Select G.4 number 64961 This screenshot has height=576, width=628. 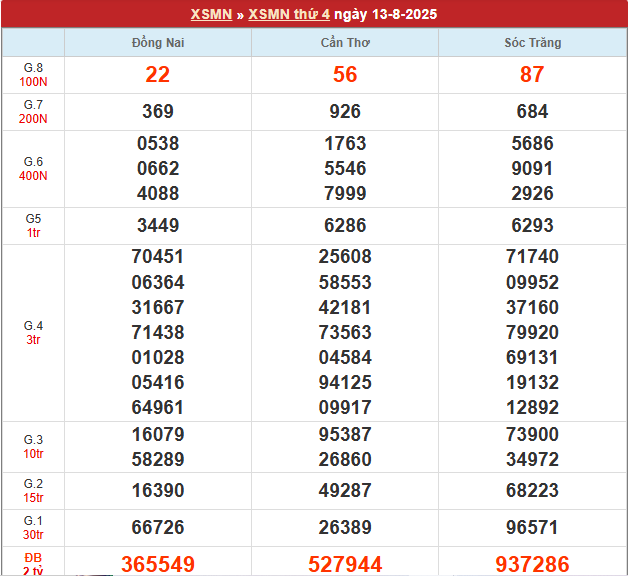click(158, 407)
